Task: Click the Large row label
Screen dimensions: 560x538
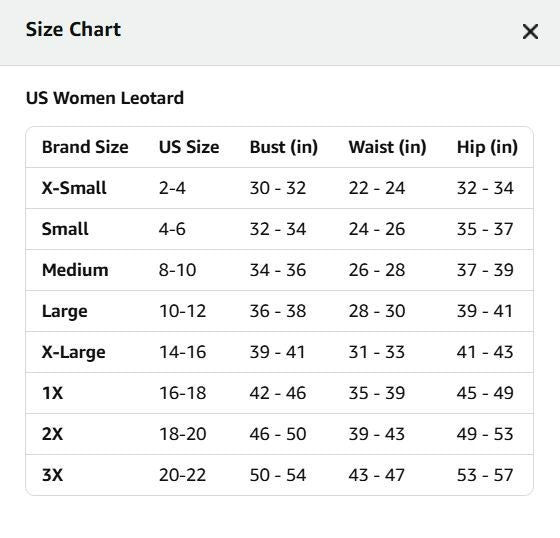Action: 65,312
